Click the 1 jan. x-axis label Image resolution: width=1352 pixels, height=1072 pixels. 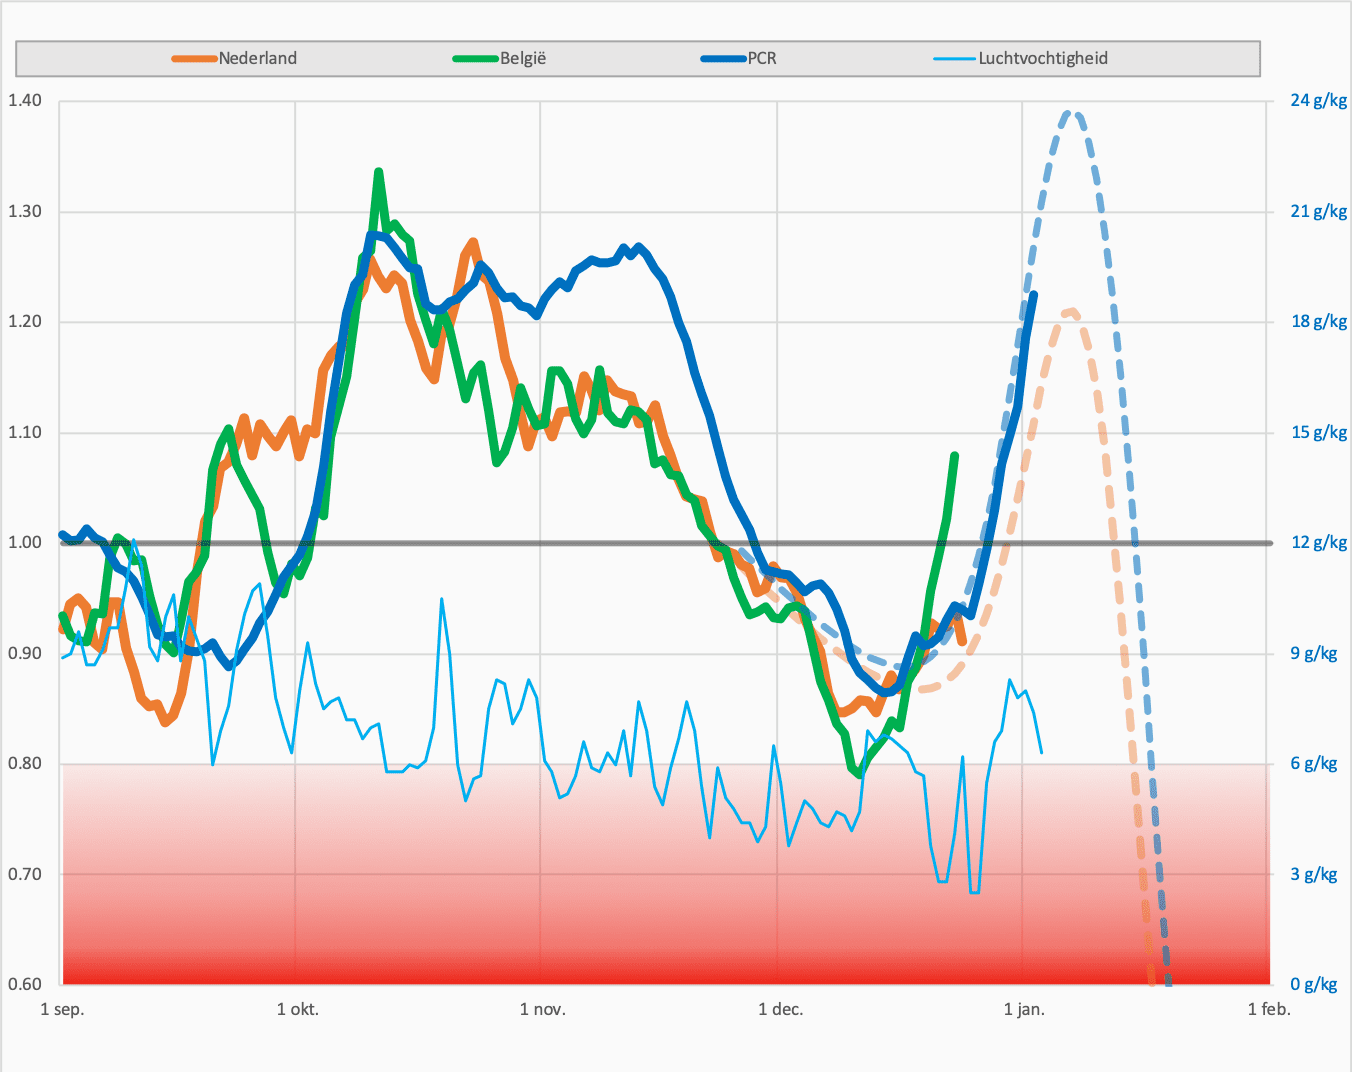coord(1024,1009)
